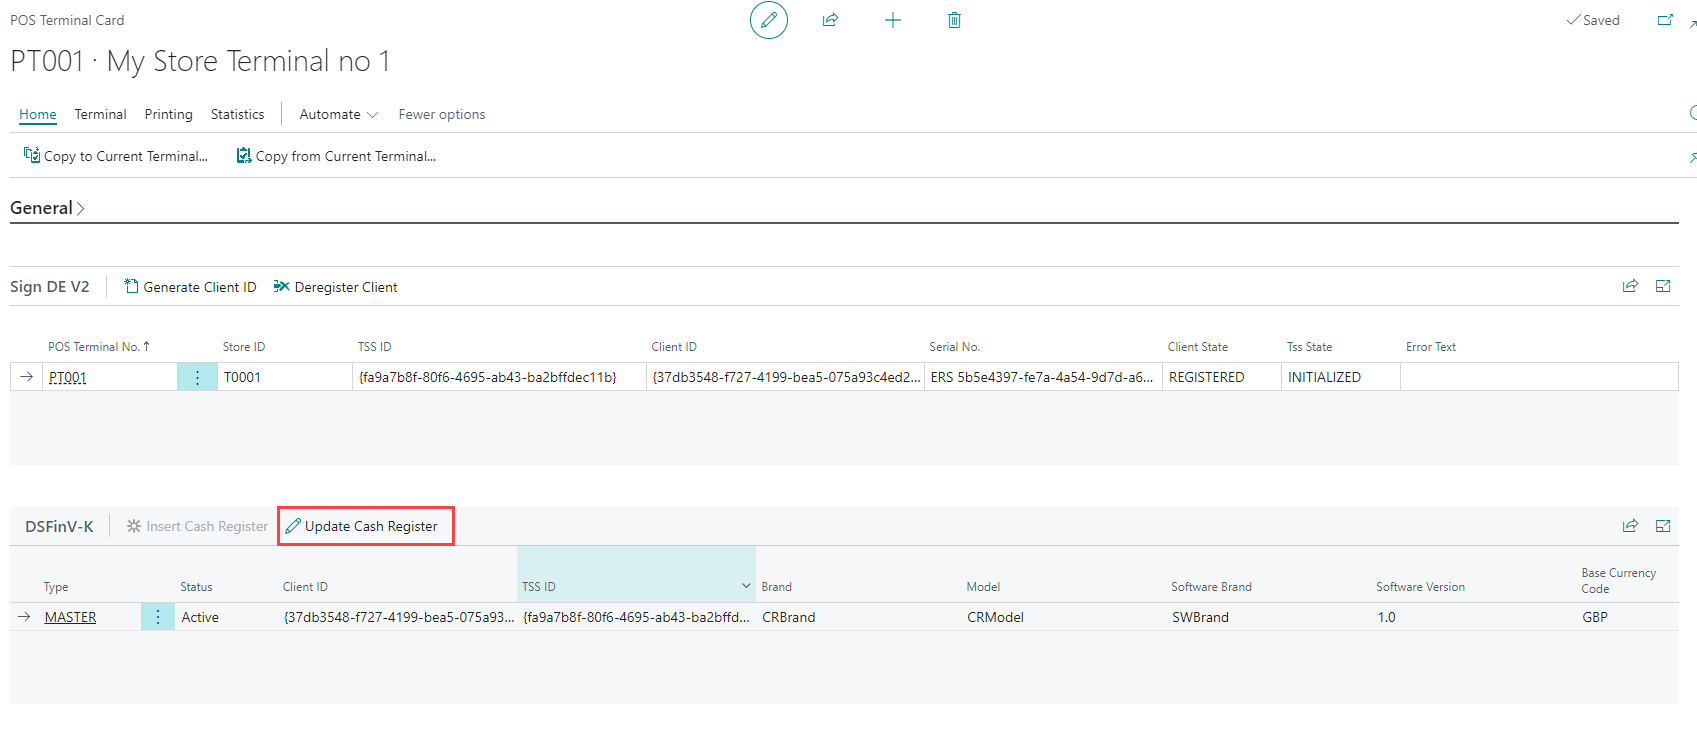Expand the General section
The image size is (1697, 731).
tap(47, 208)
